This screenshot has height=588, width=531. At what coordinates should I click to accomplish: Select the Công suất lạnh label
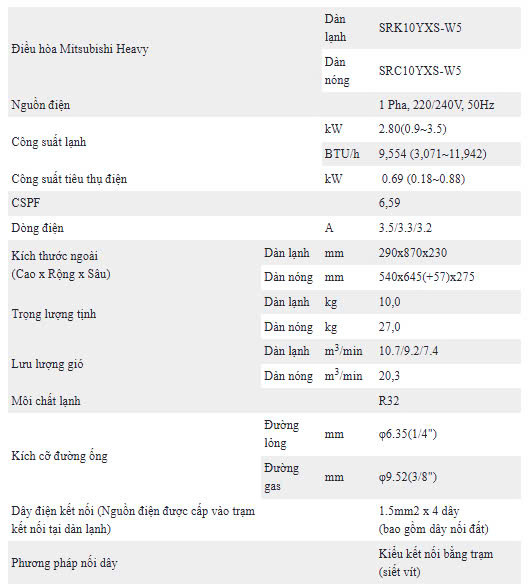pos(49,142)
